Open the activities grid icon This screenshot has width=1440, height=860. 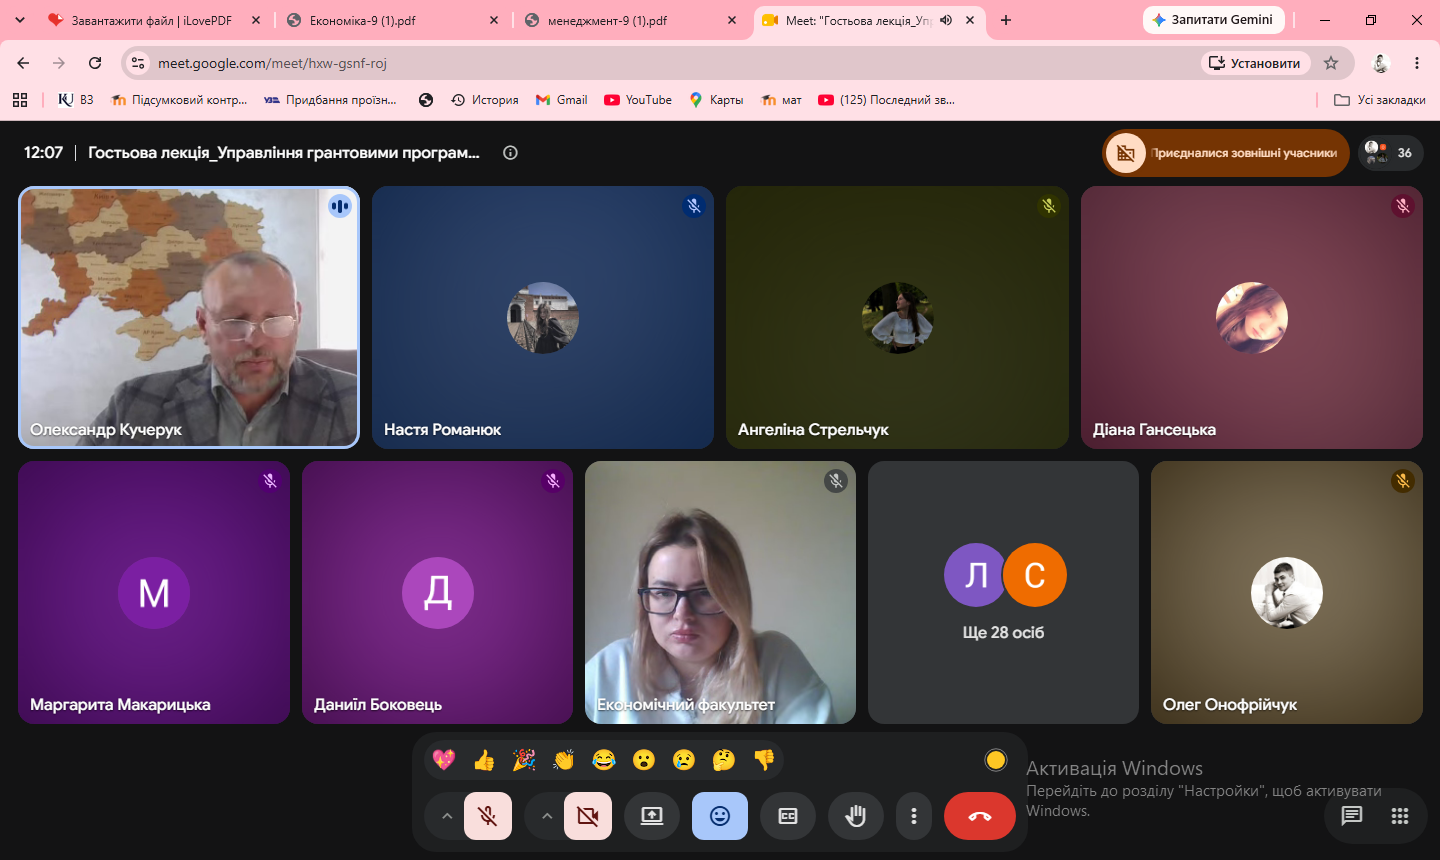click(x=1400, y=816)
